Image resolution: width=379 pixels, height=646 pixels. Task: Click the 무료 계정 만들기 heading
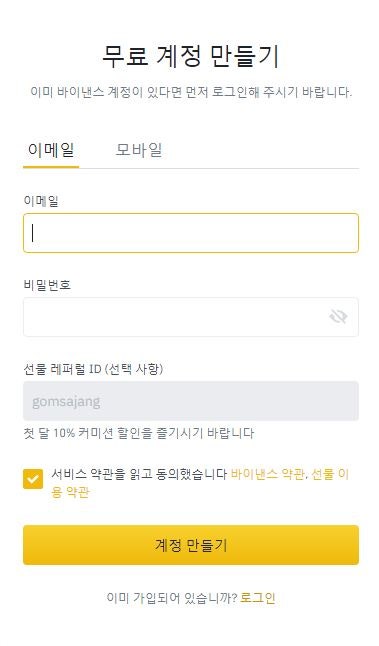(191, 56)
